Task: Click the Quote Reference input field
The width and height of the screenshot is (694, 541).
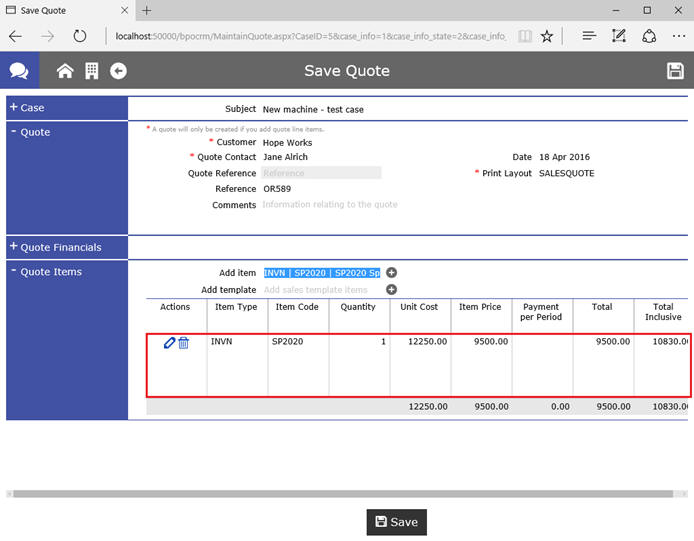Action: point(320,173)
